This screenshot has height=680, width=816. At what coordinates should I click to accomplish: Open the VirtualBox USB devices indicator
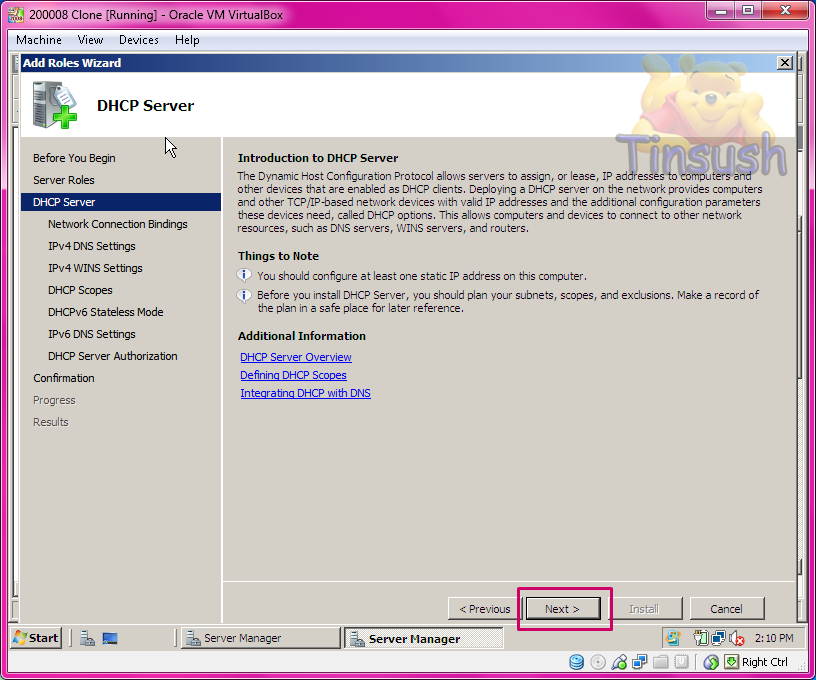point(619,662)
